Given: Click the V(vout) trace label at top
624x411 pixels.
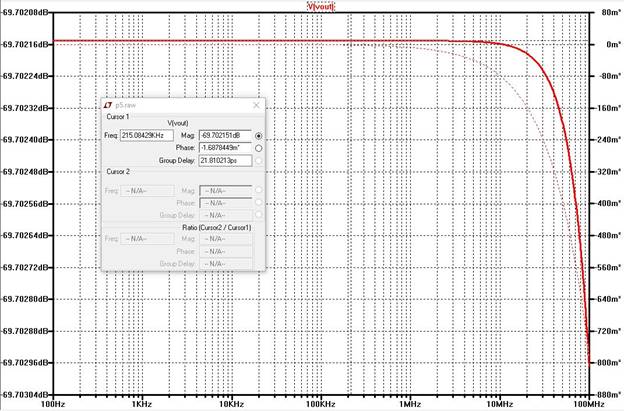Looking at the screenshot, I should [x=321, y=6].
